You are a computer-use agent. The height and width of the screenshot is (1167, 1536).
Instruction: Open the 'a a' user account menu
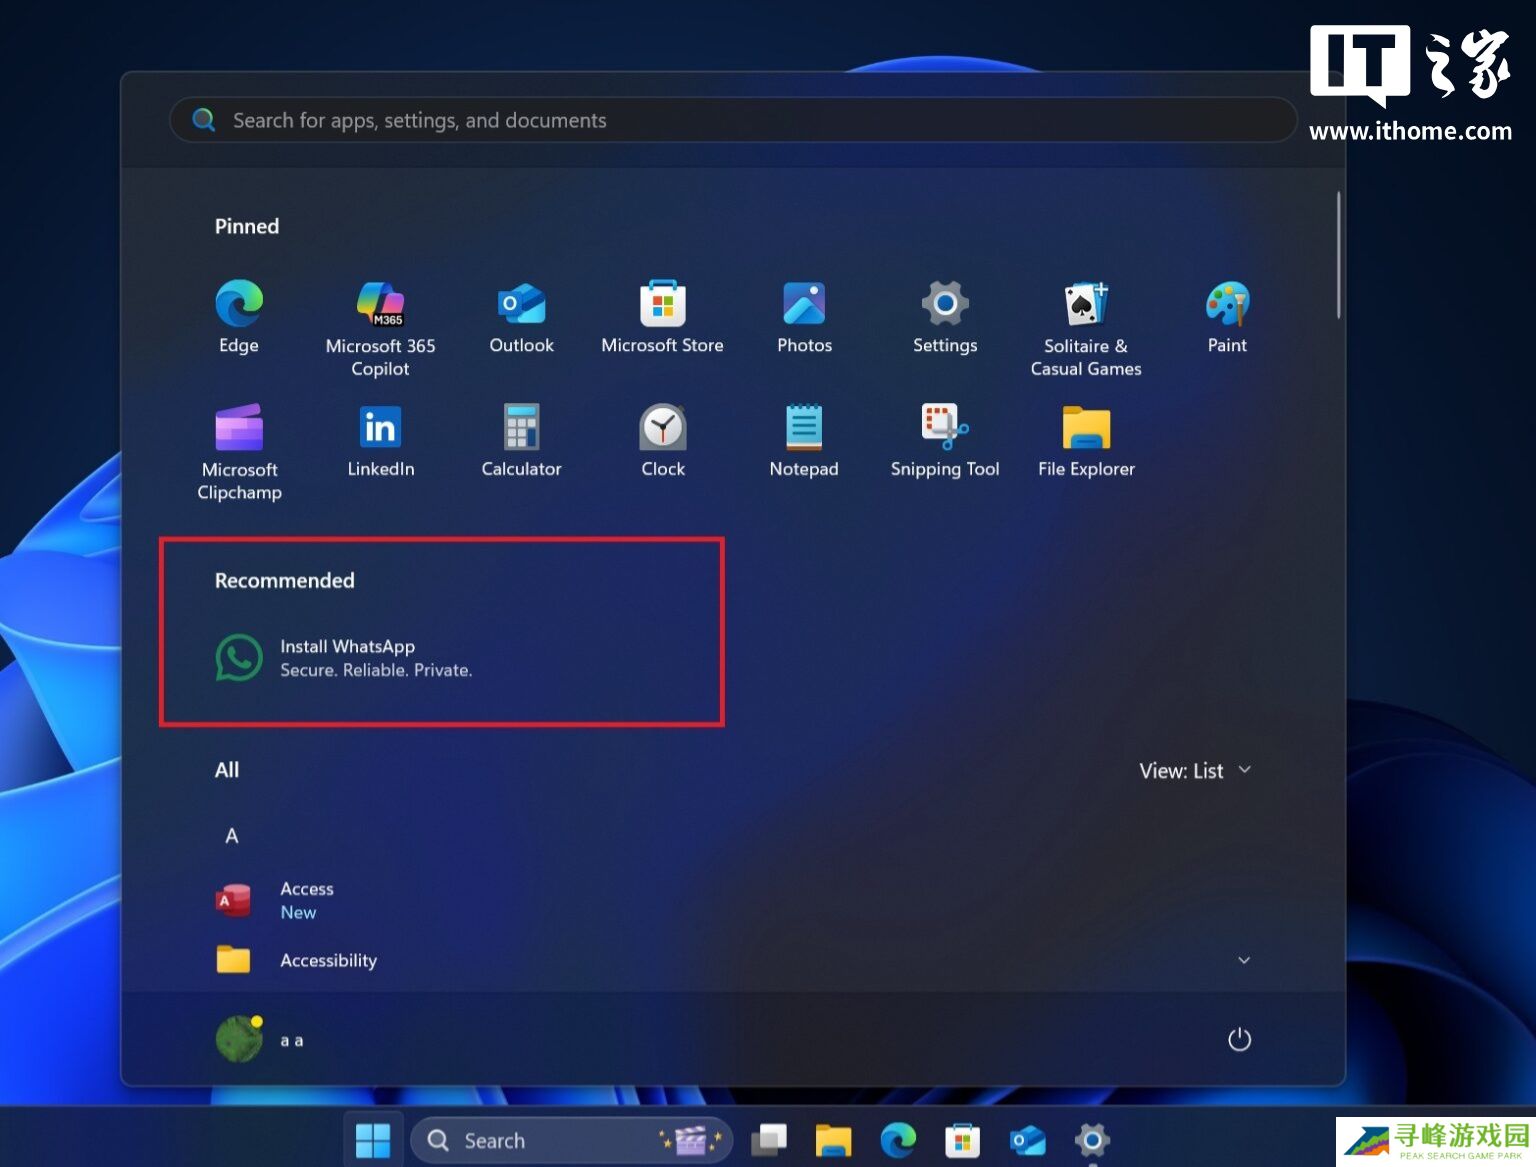point(260,1040)
